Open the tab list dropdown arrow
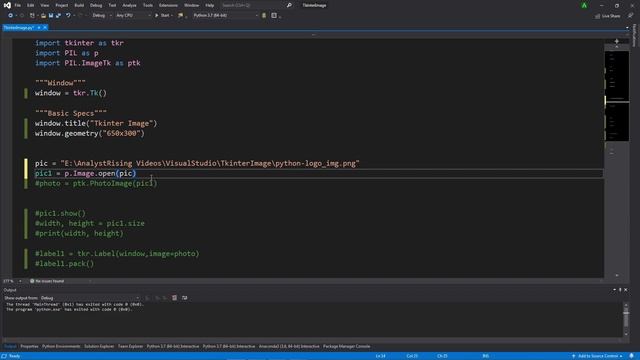The image size is (640, 360). pos(627,28)
